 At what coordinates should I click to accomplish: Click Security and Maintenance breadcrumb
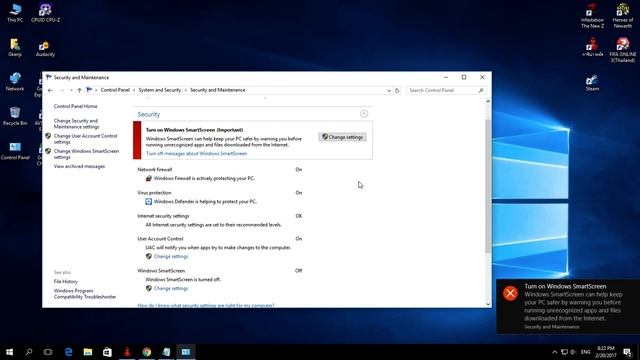[218, 90]
